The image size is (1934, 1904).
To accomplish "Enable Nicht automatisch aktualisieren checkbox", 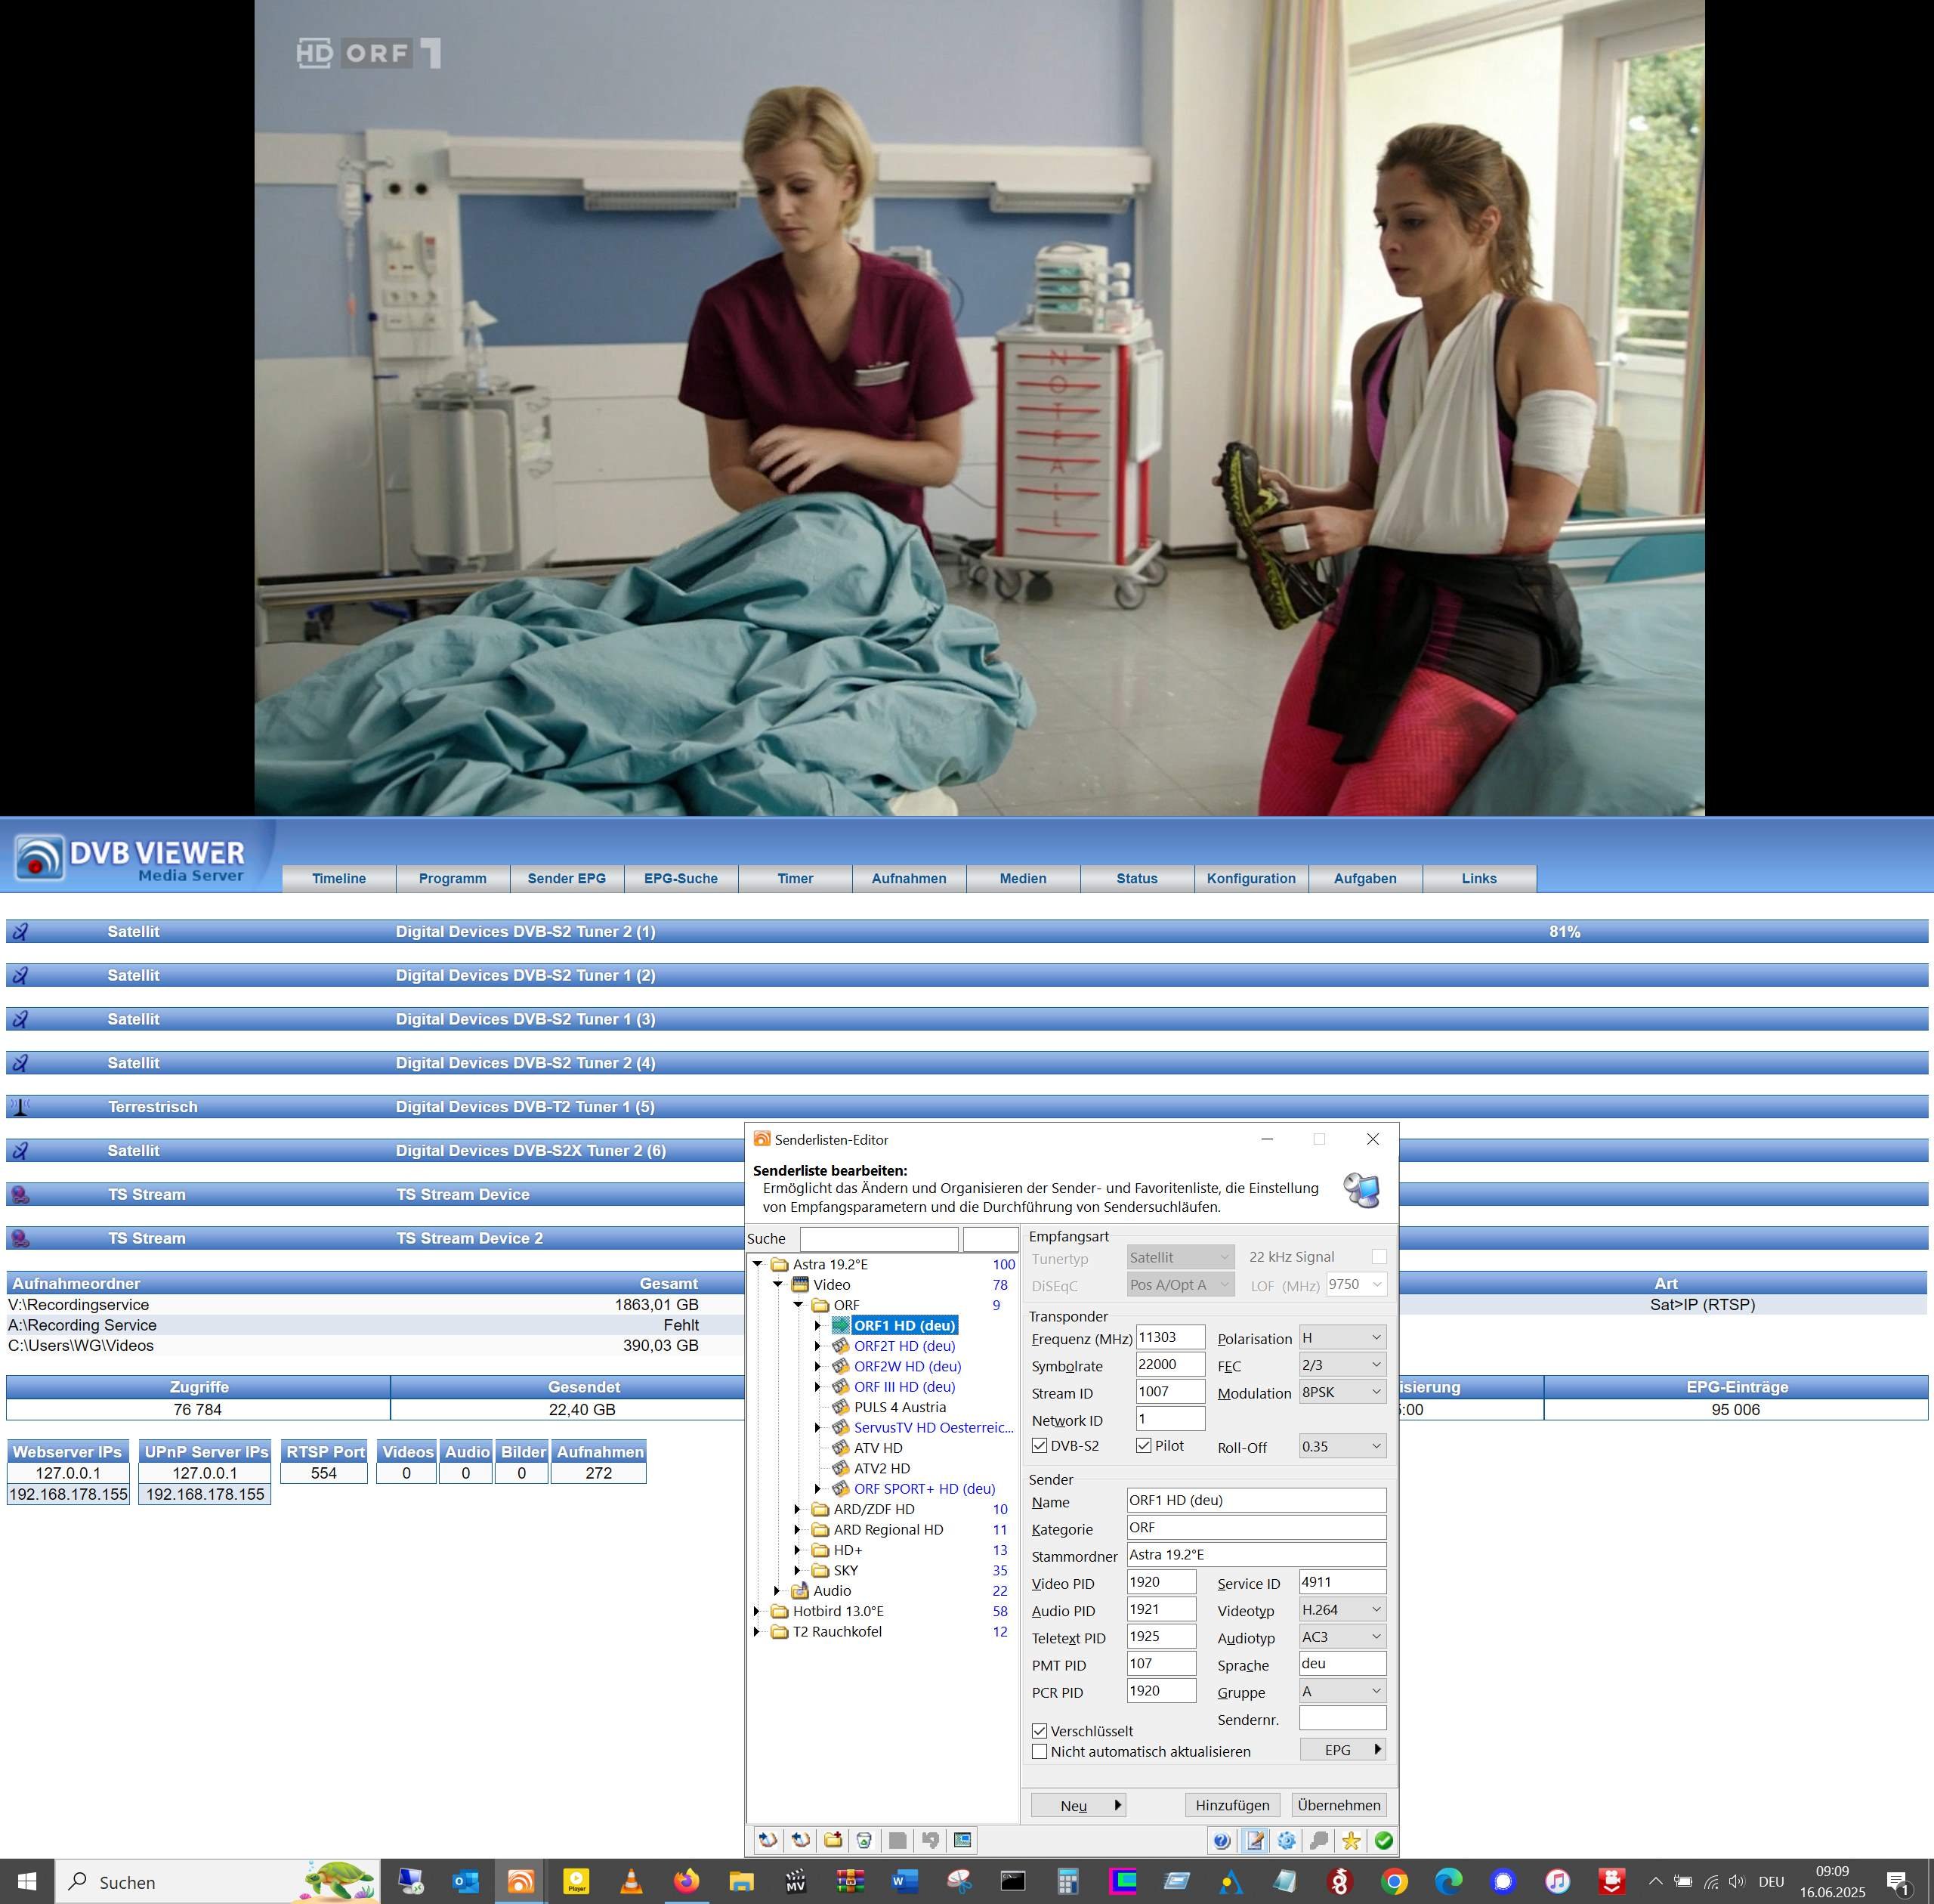I will click(x=1040, y=1752).
